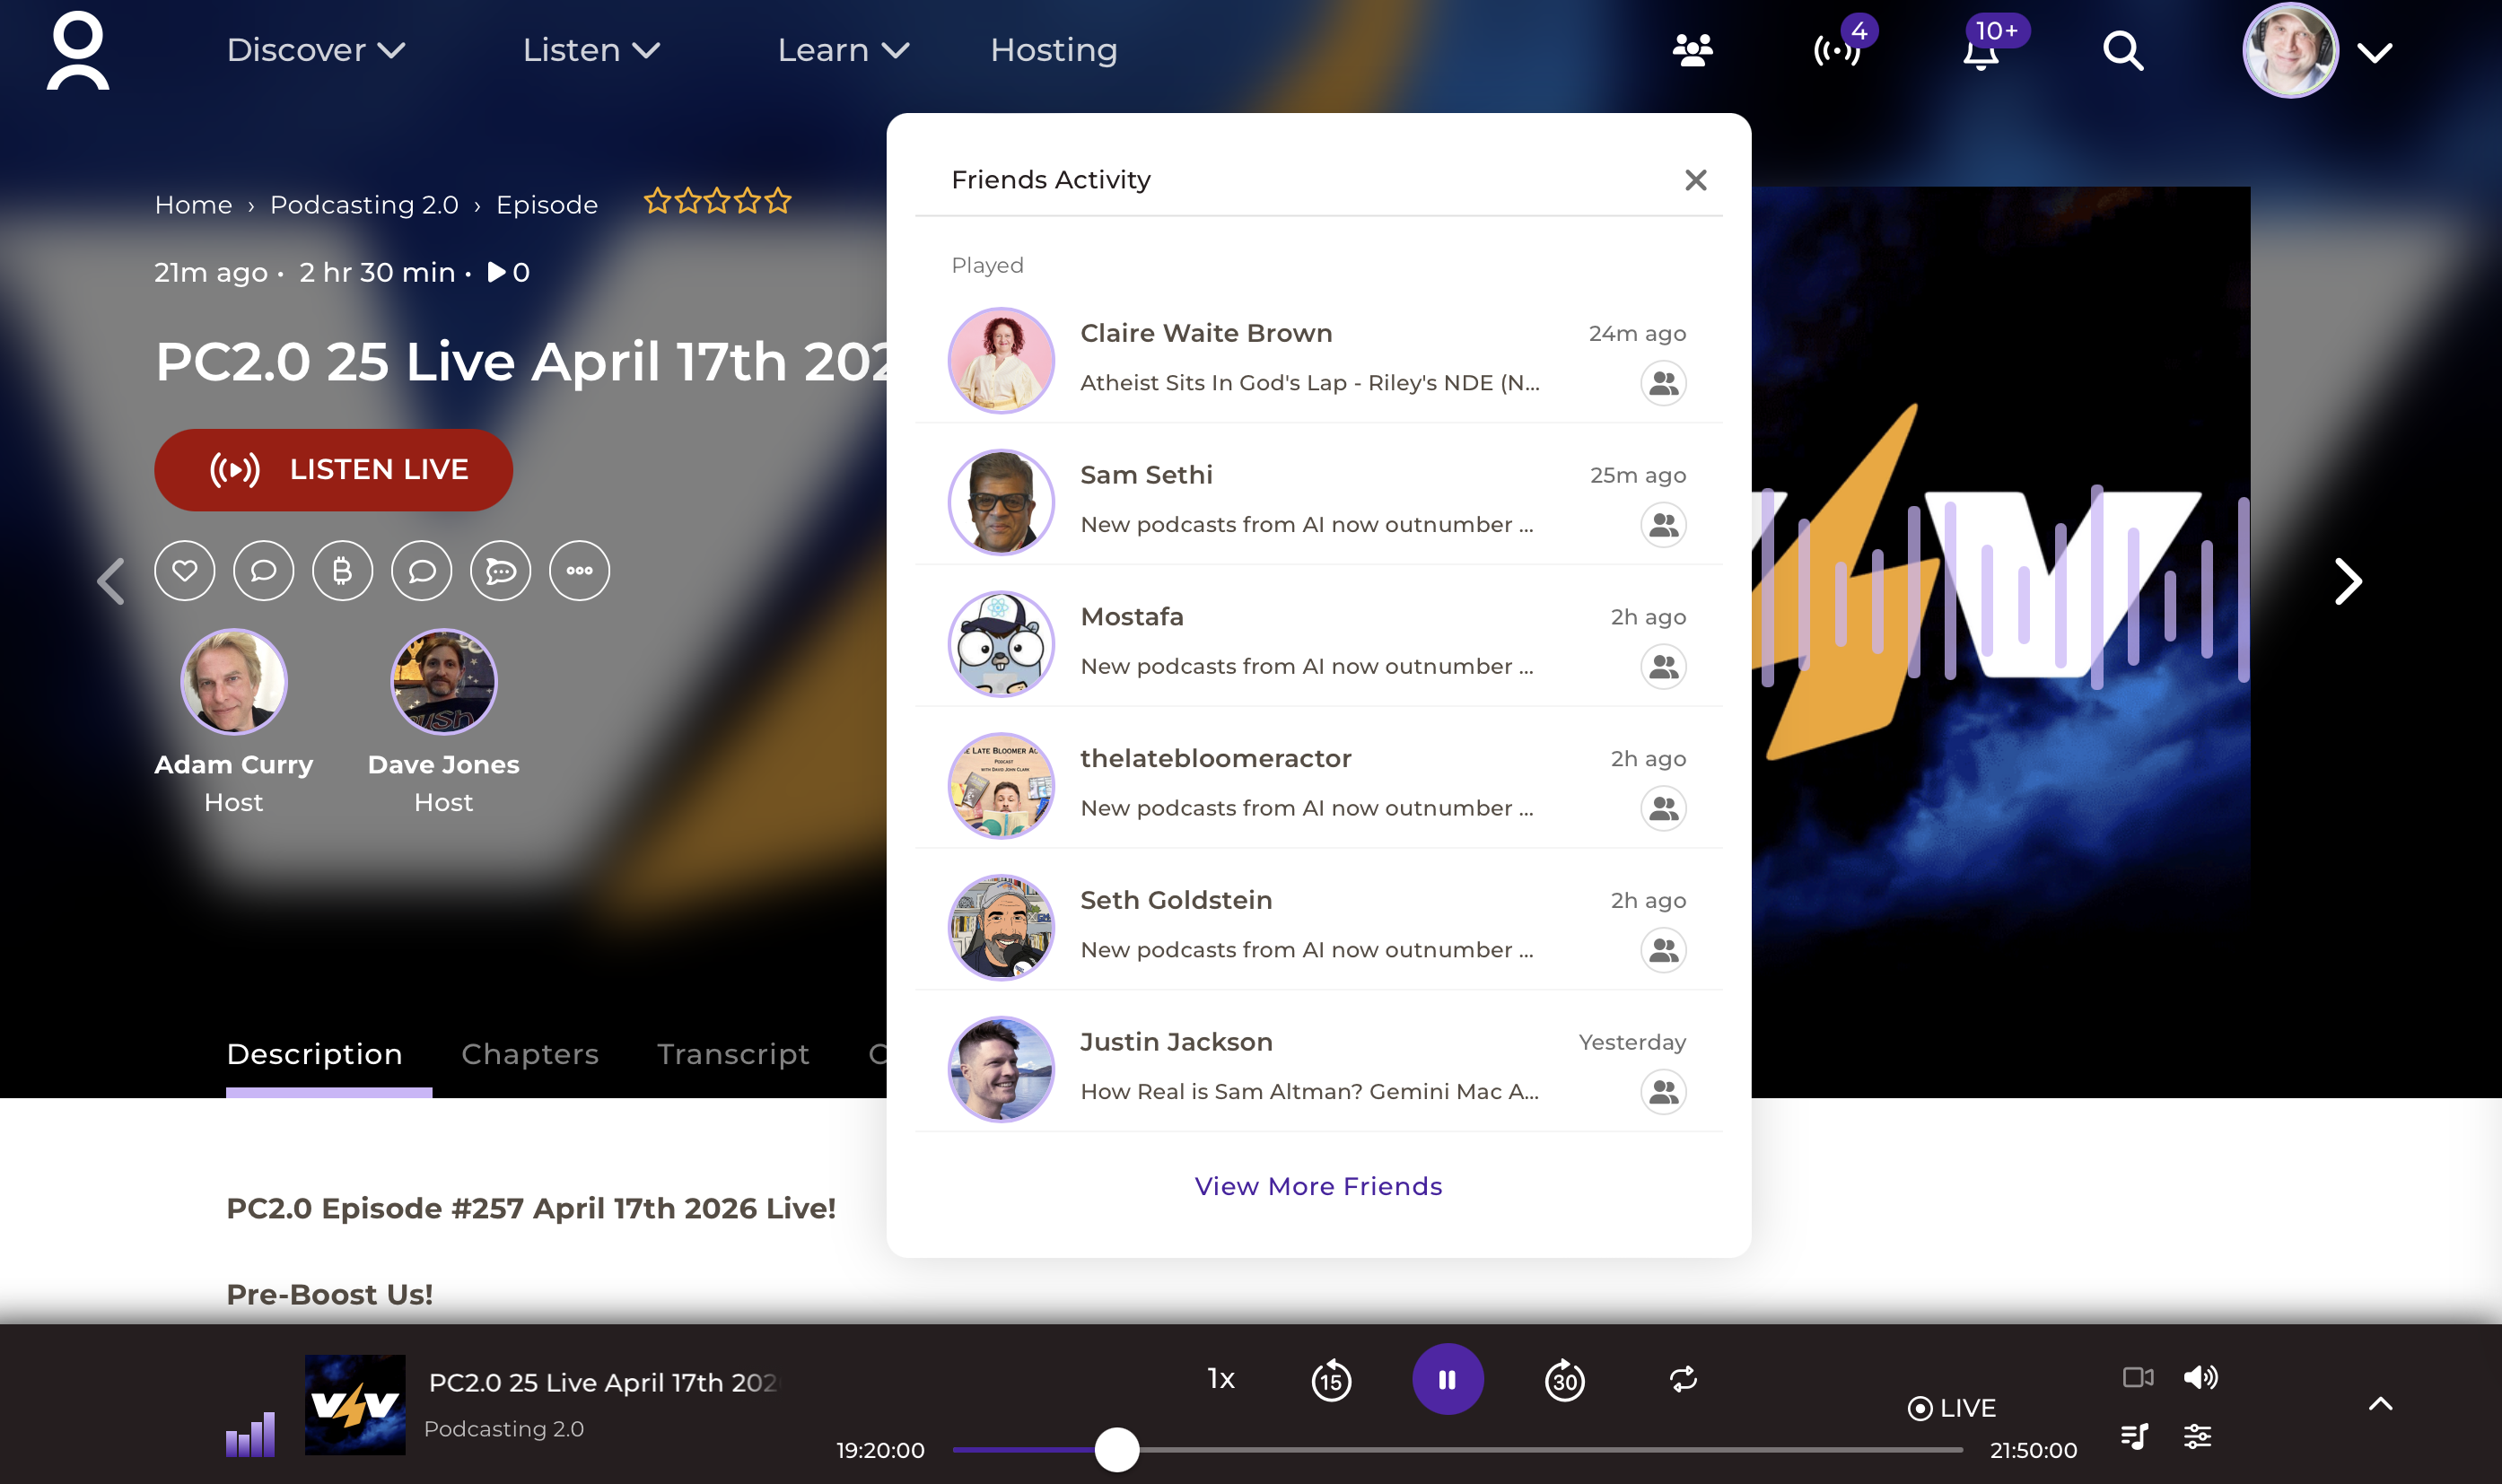Click the audio bars icon in the player
Screen dimensions: 2502x1484
250,1434
